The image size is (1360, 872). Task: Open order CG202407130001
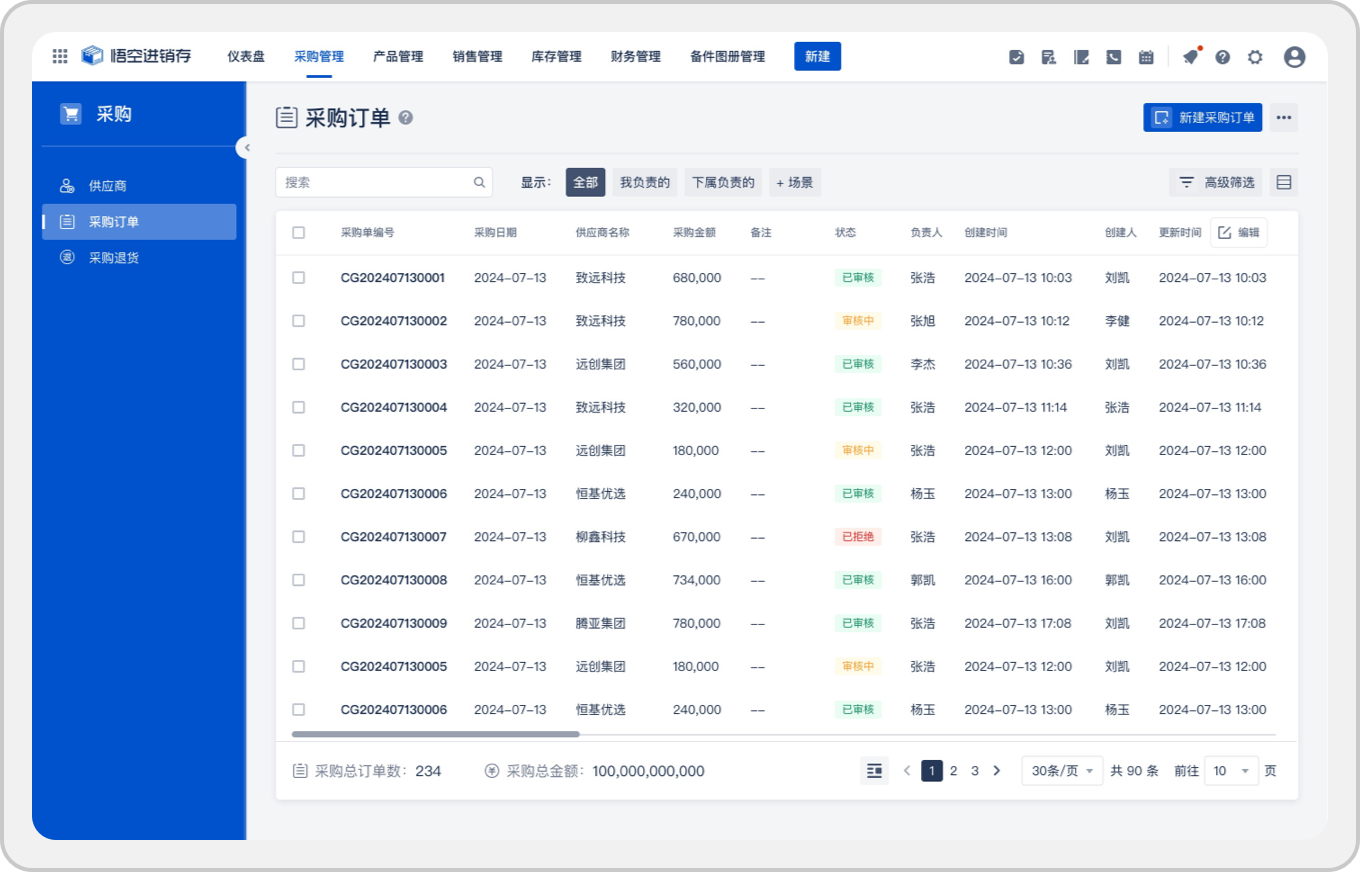tap(394, 277)
